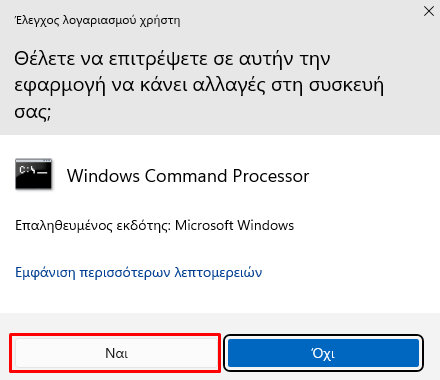This screenshot has width=440, height=380.
Task: Click the Επαληθευμένος εκδότης publisher line
Action: coord(155,226)
